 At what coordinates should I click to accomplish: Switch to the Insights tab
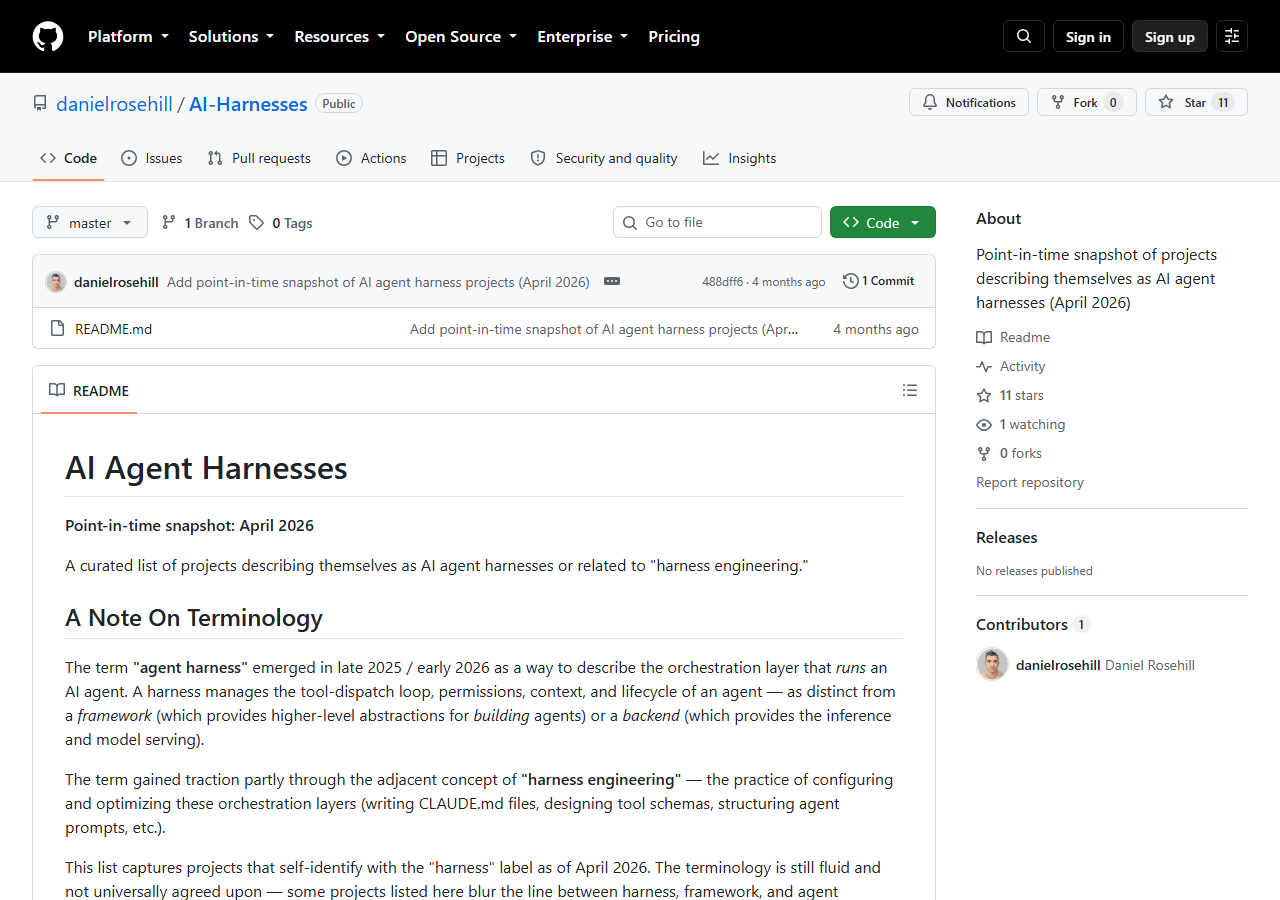click(739, 158)
